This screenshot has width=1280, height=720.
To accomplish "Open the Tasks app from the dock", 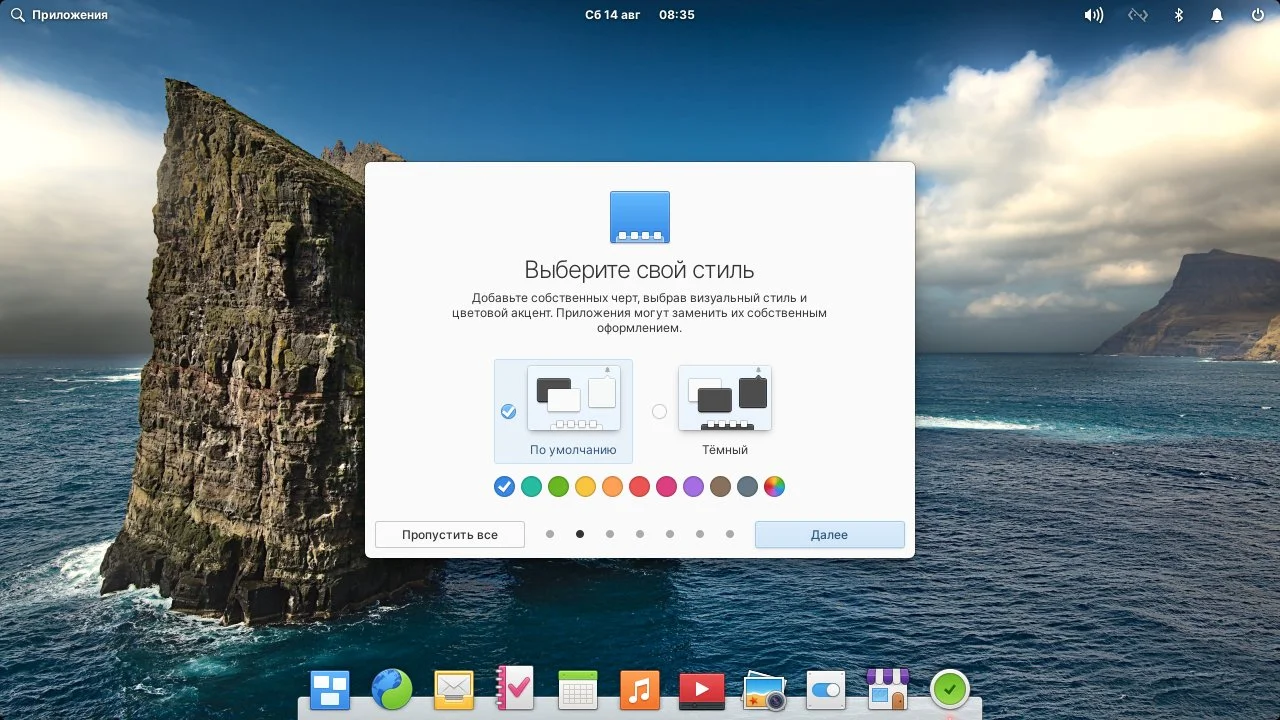I will 515,689.
